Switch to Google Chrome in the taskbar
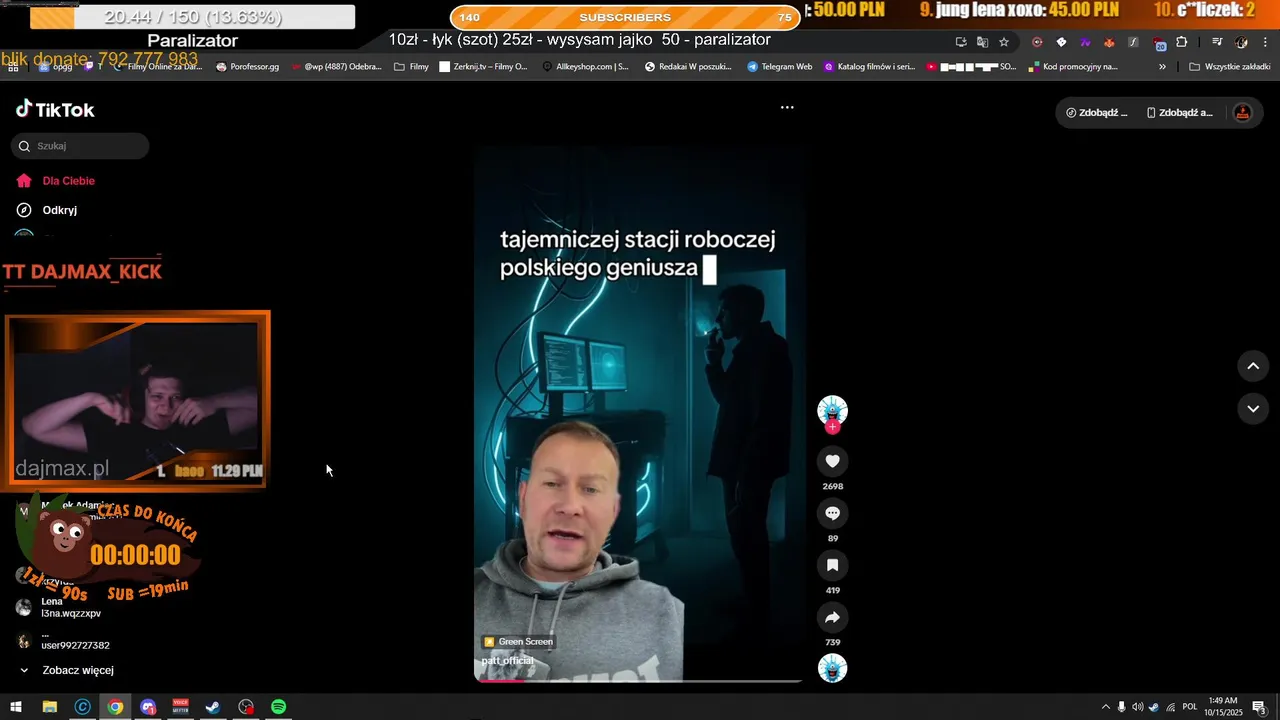The width and height of the screenshot is (1280, 720). pyautogui.click(x=115, y=707)
